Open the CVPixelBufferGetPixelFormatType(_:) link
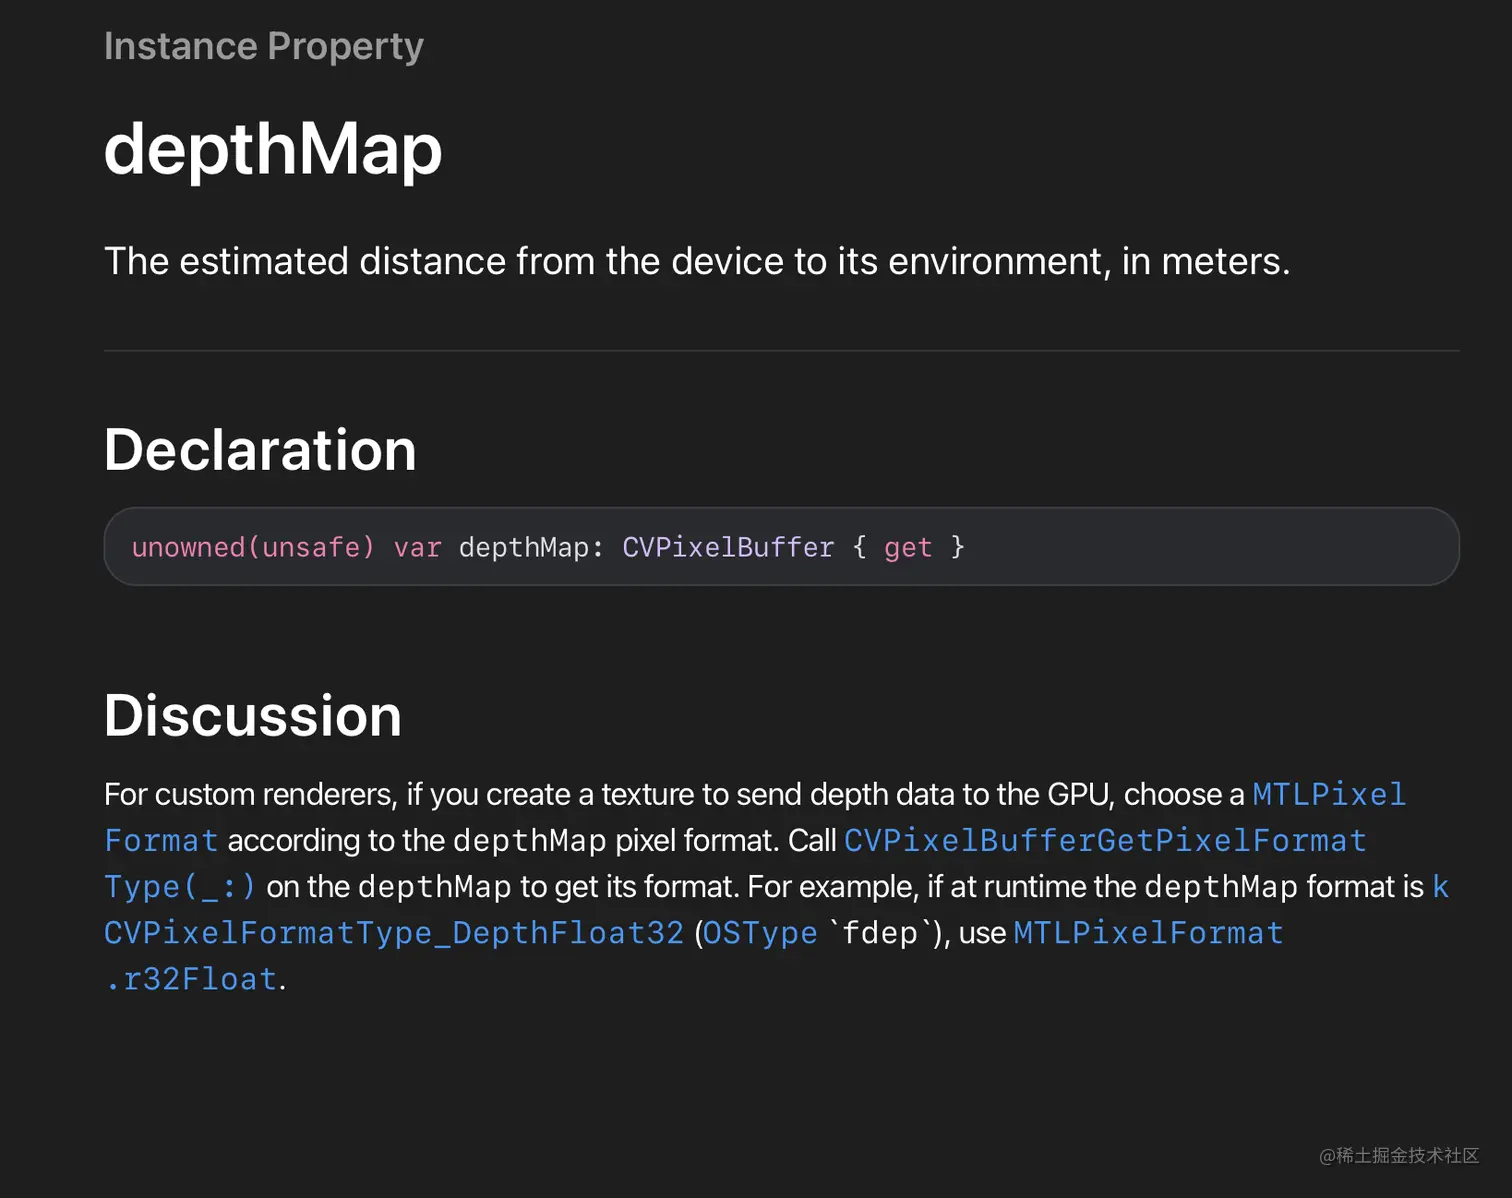Viewport: 1512px width, 1198px height. pyautogui.click(x=1104, y=841)
